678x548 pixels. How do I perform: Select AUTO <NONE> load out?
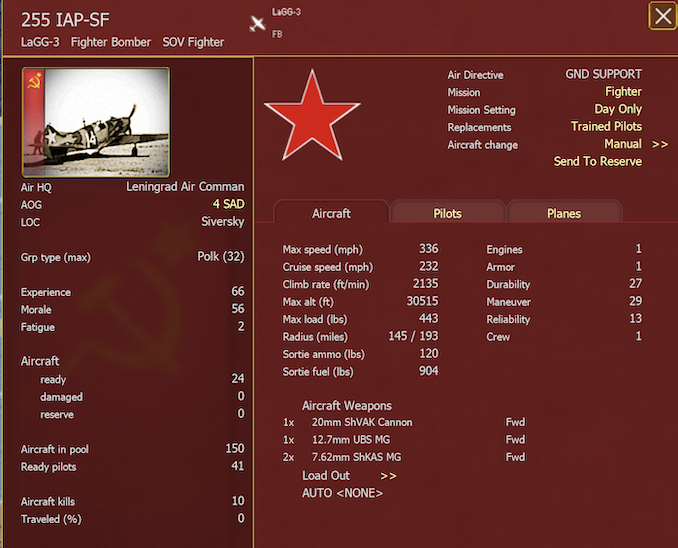click(342, 493)
